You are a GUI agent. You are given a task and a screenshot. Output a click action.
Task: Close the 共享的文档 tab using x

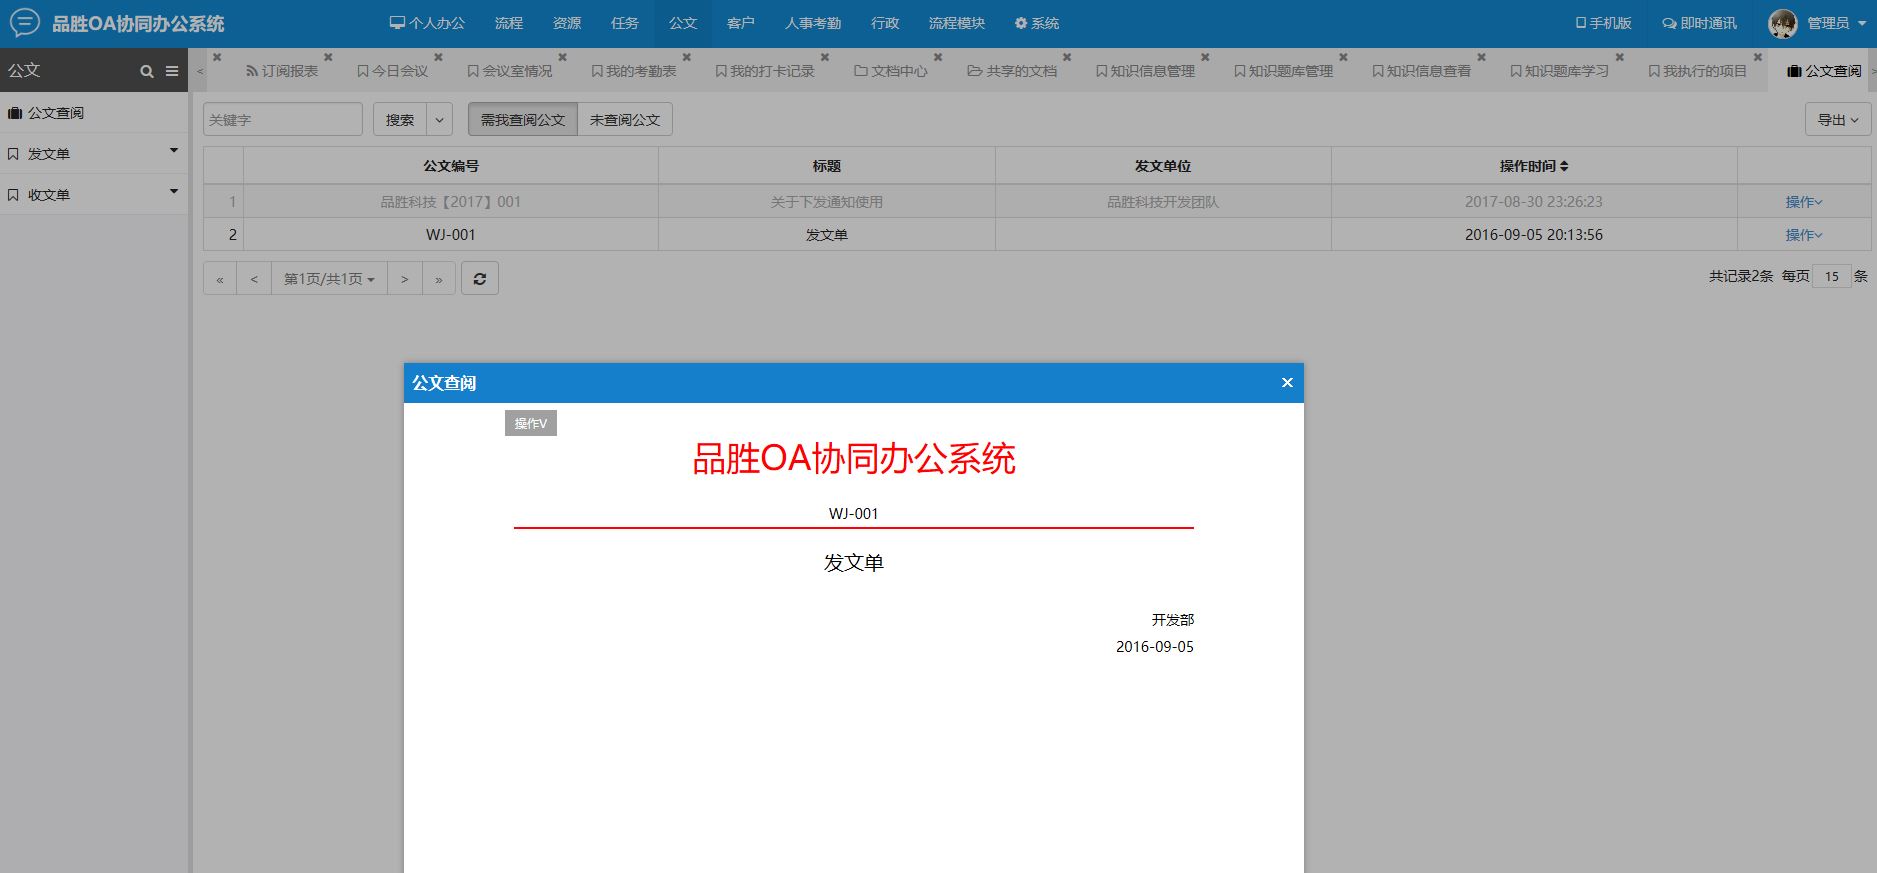pos(1066,57)
